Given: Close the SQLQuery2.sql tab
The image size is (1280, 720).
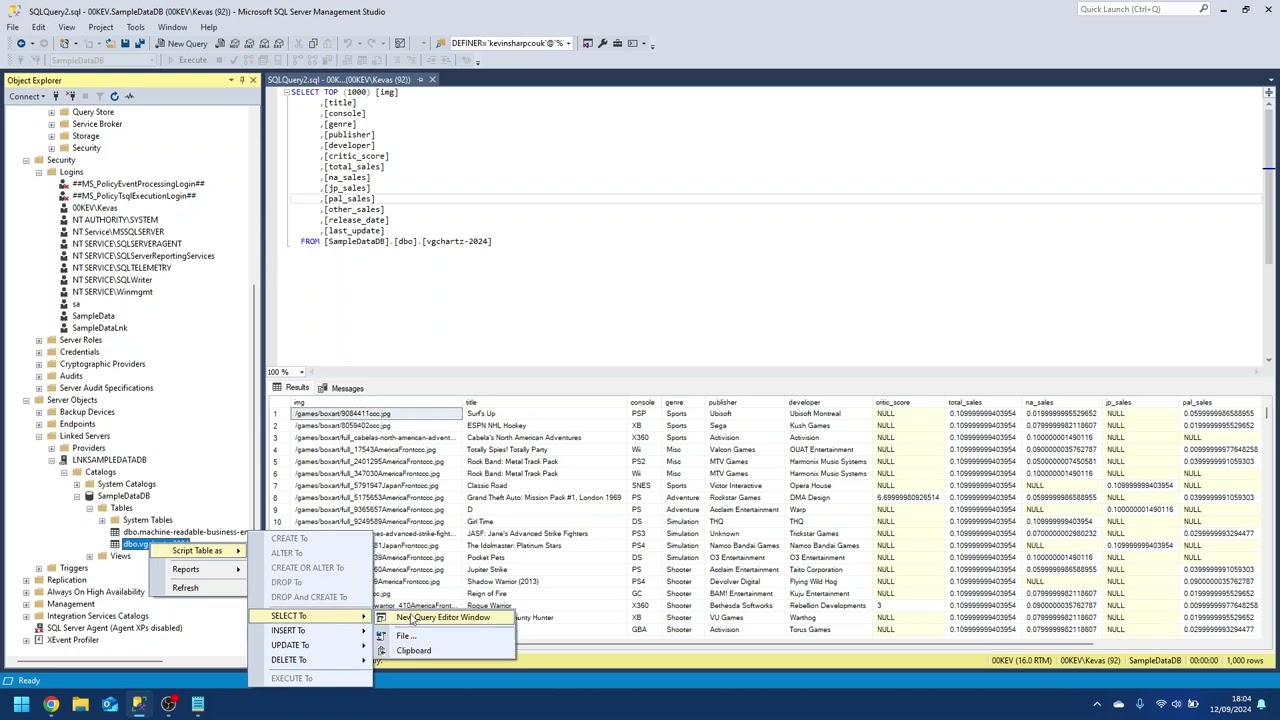Looking at the screenshot, I should pos(432,79).
